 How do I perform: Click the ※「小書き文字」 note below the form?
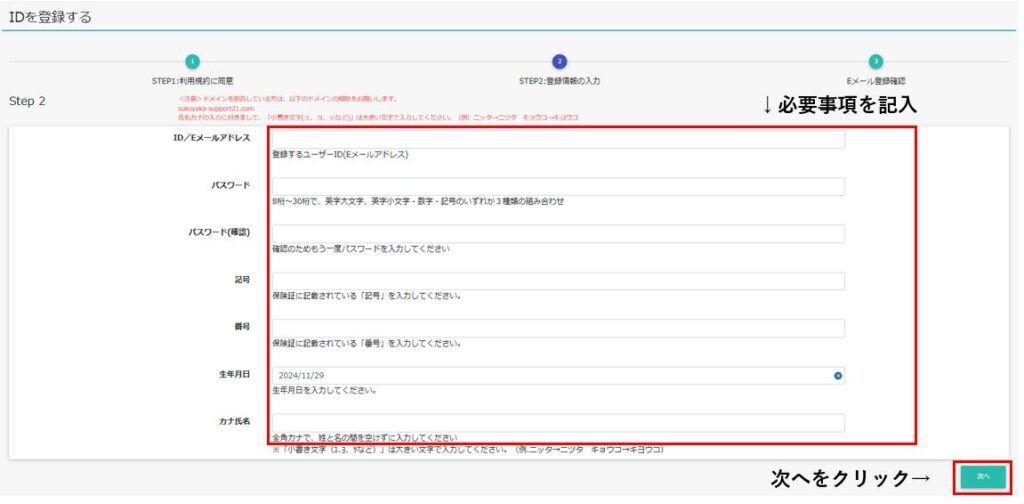click(468, 450)
